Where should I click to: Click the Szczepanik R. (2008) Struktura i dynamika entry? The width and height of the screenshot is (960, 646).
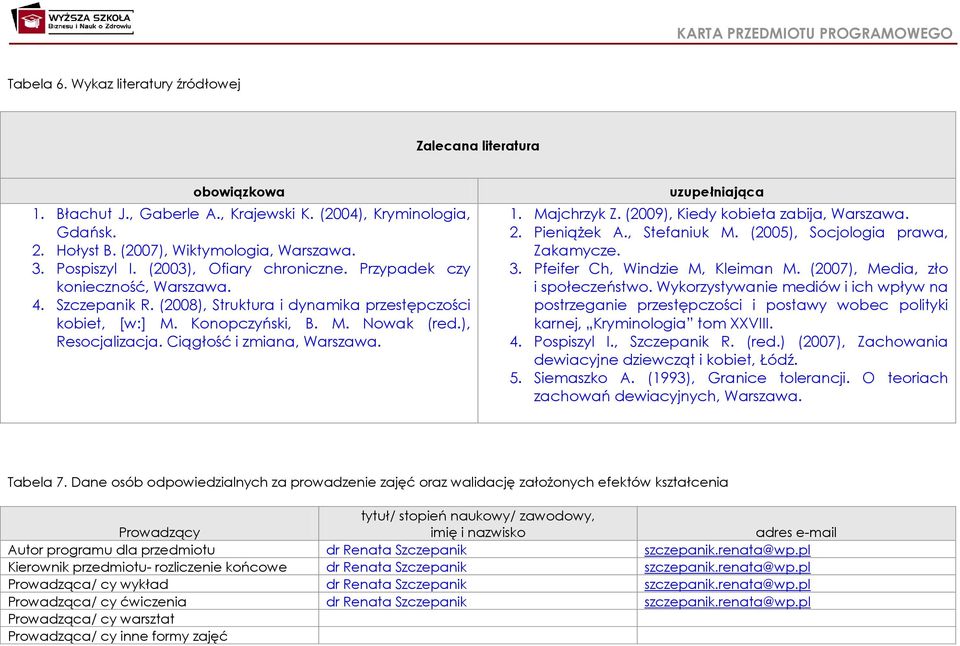[x=263, y=323]
